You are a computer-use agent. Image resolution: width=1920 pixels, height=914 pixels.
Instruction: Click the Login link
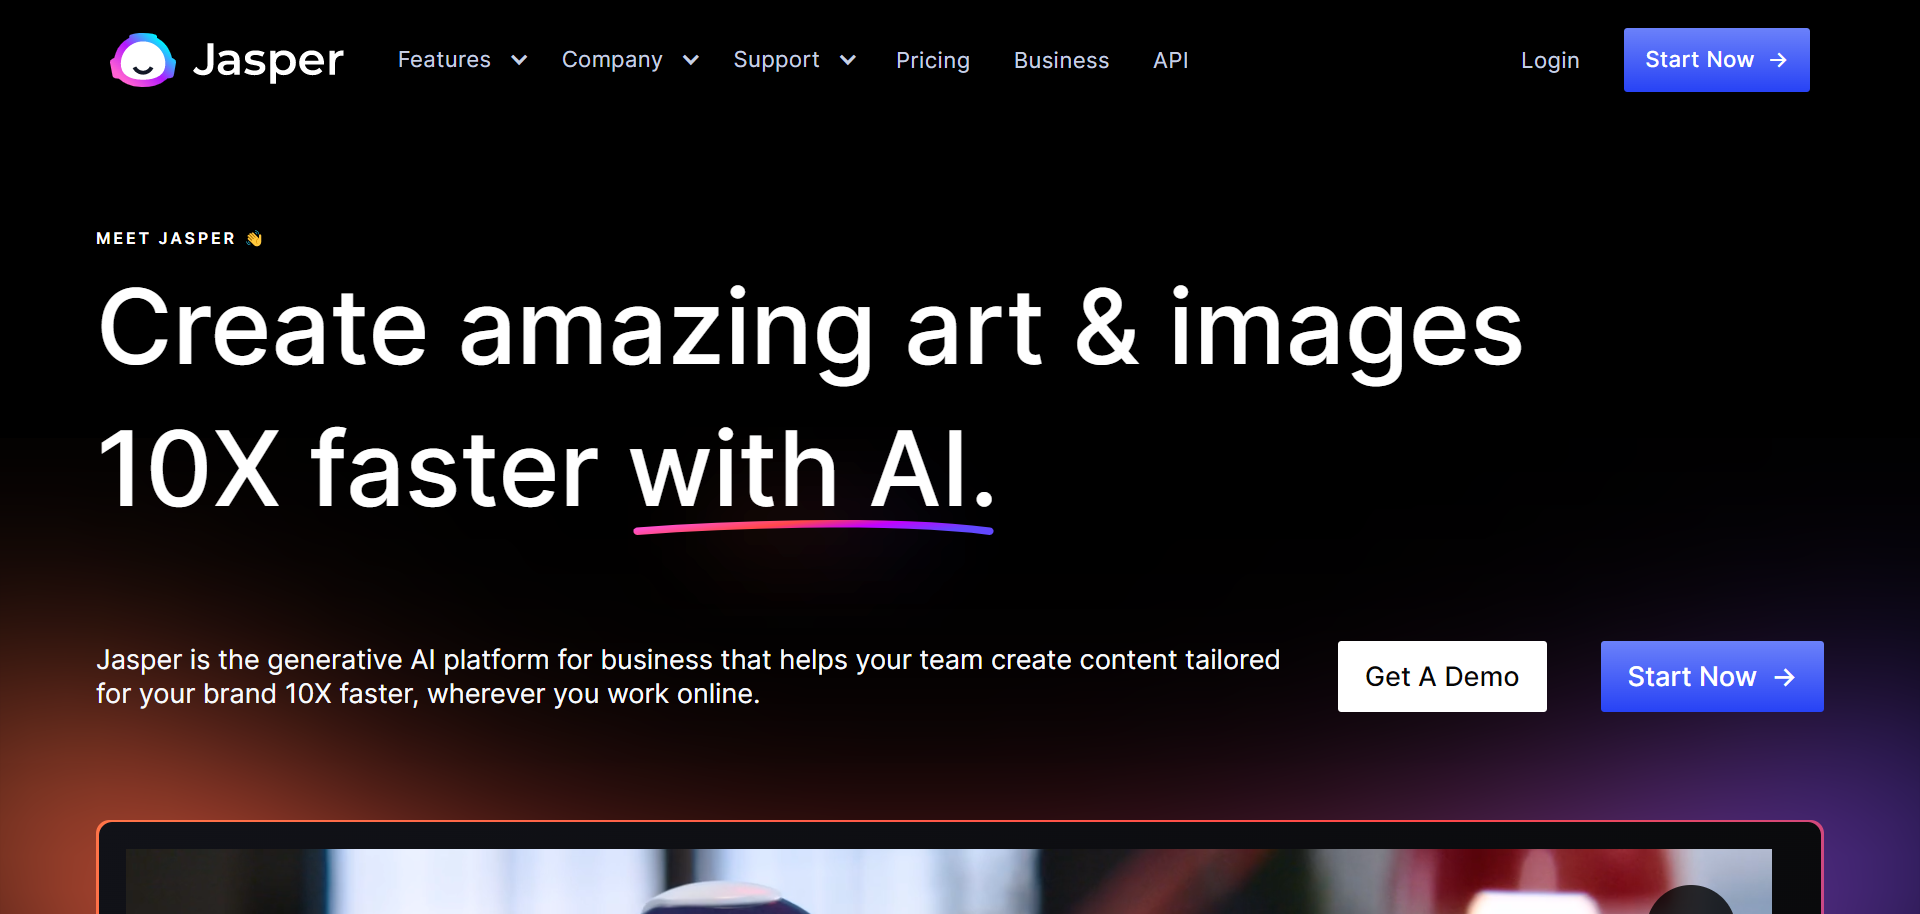click(1550, 61)
